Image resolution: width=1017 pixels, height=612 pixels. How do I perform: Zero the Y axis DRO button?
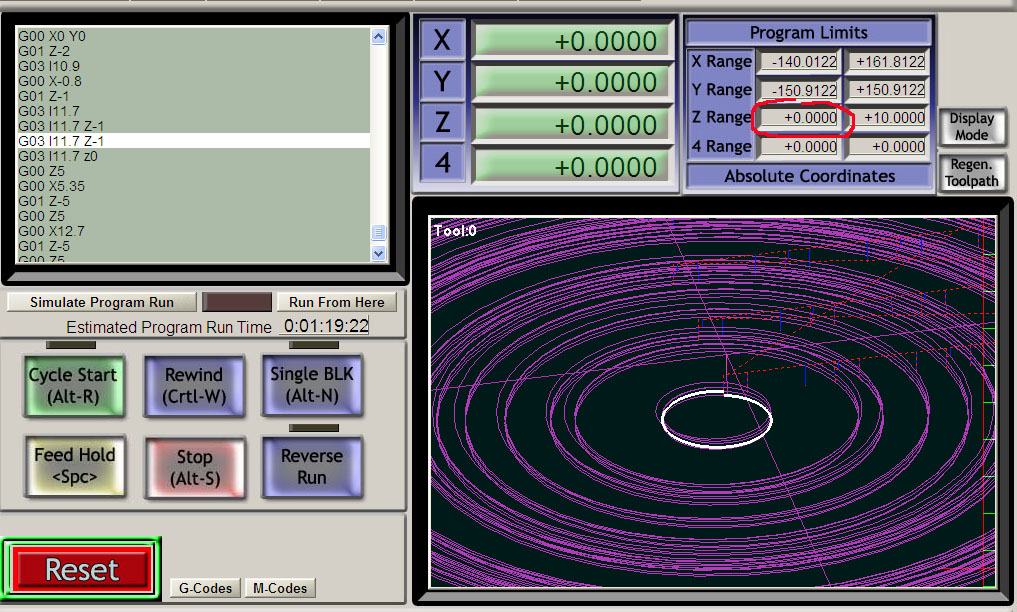pyautogui.click(x=442, y=82)
